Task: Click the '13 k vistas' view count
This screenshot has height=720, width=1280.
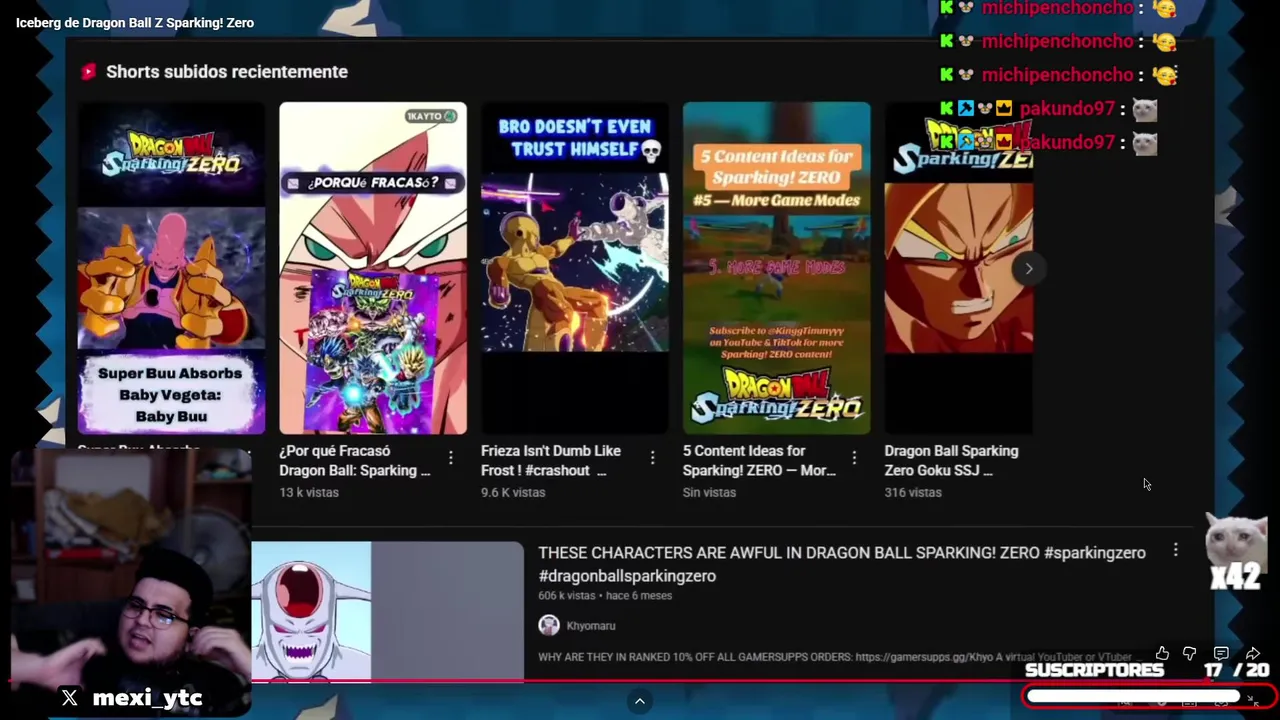Action: click(309, 492)
